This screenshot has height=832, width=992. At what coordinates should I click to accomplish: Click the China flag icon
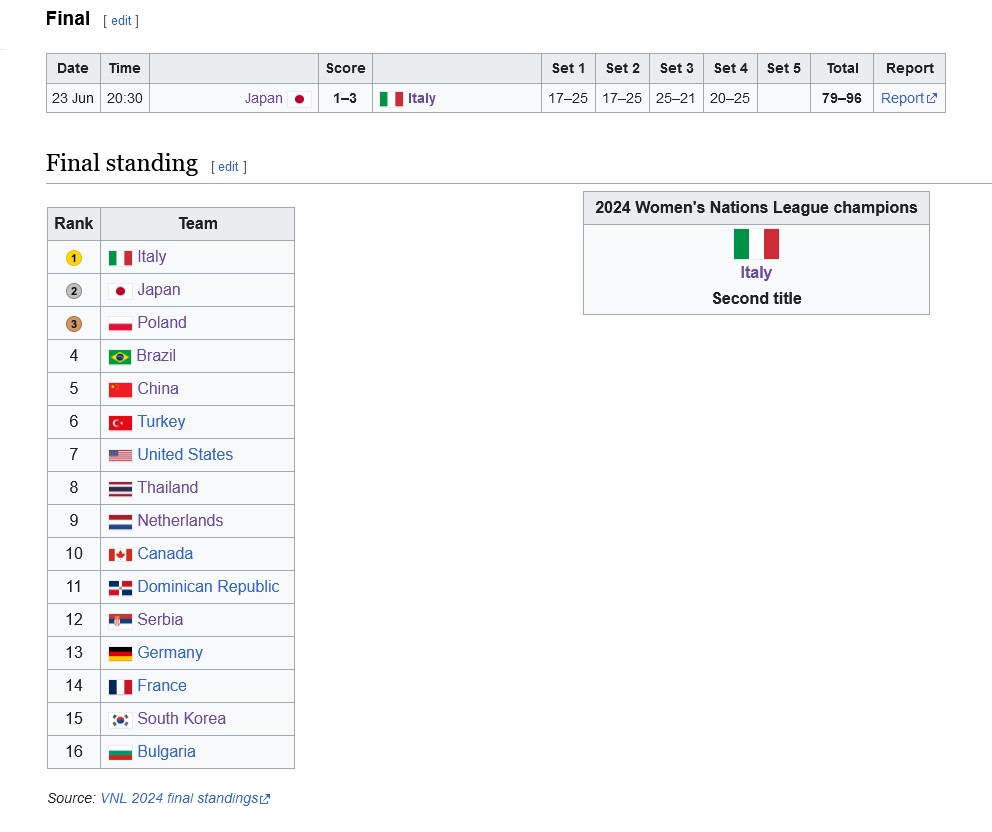coord(120,390)
